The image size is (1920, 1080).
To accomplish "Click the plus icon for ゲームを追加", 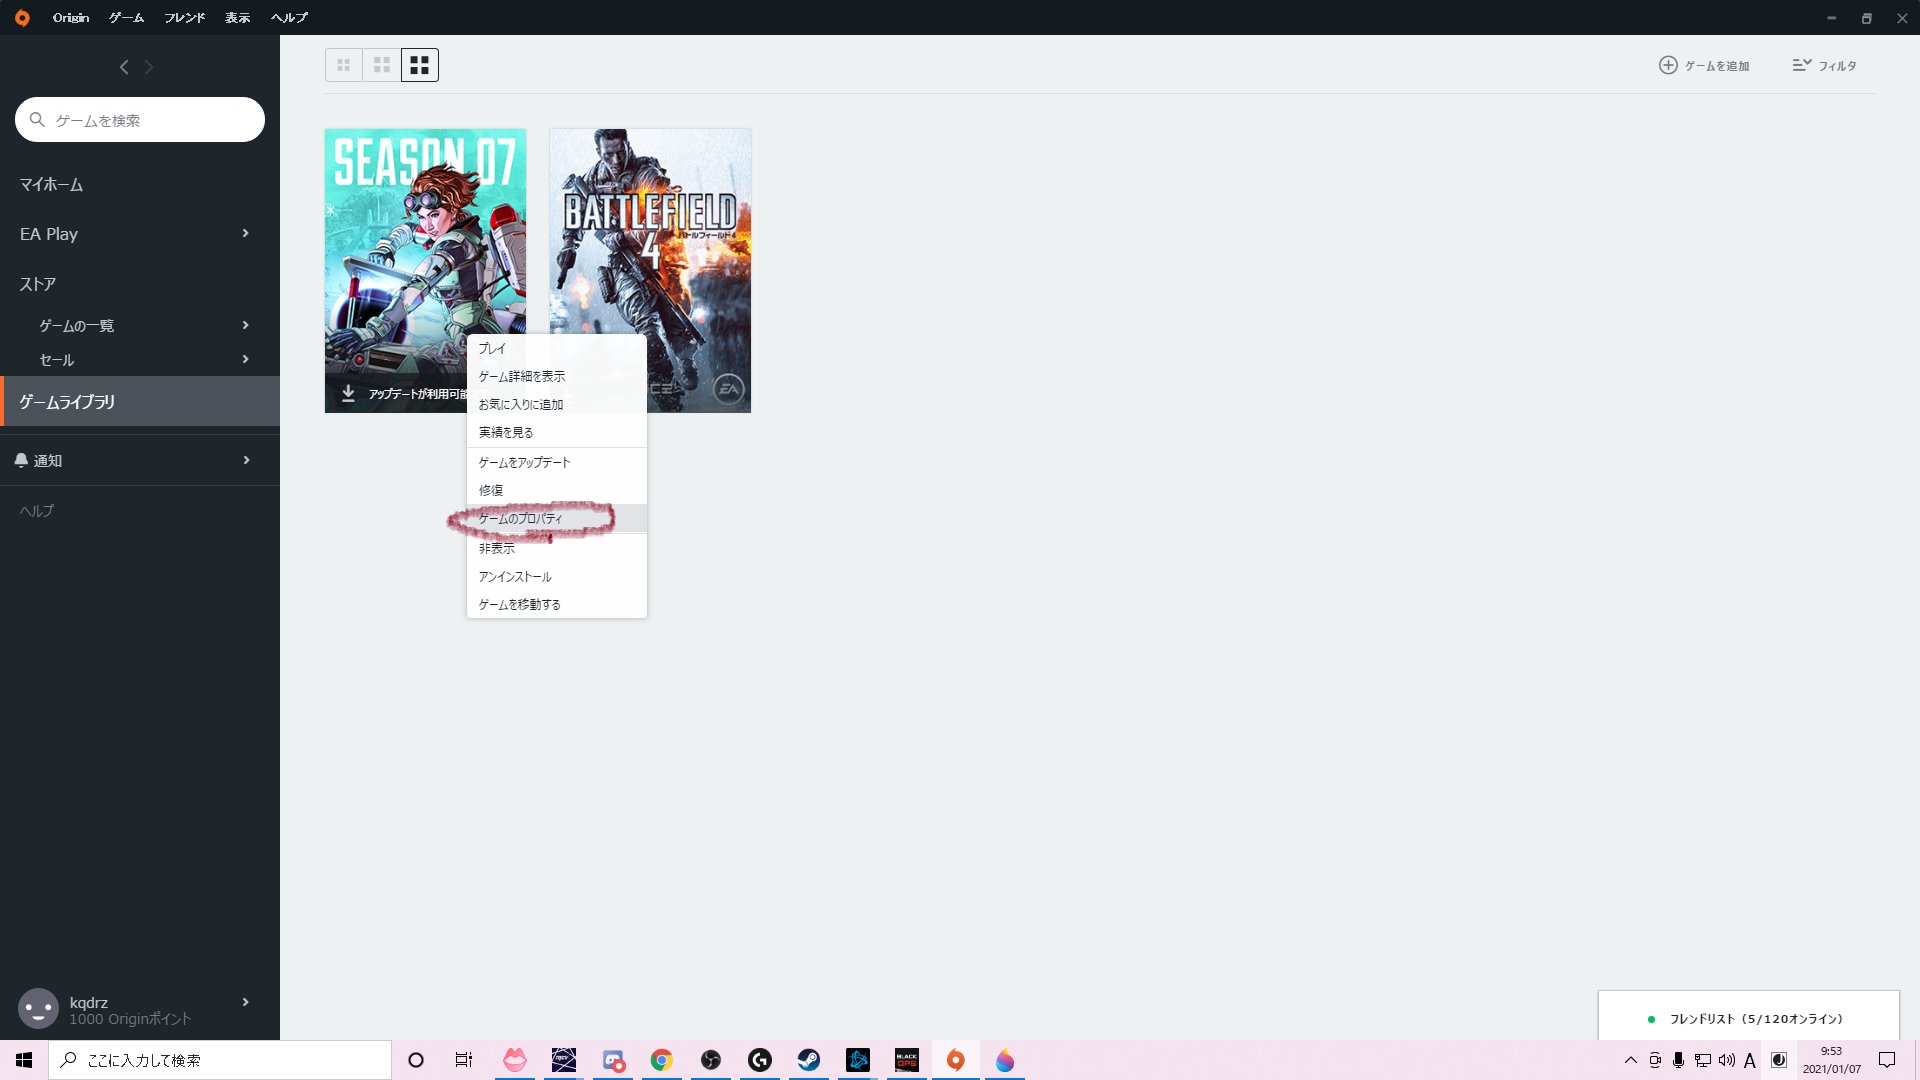I will 1668,65.
